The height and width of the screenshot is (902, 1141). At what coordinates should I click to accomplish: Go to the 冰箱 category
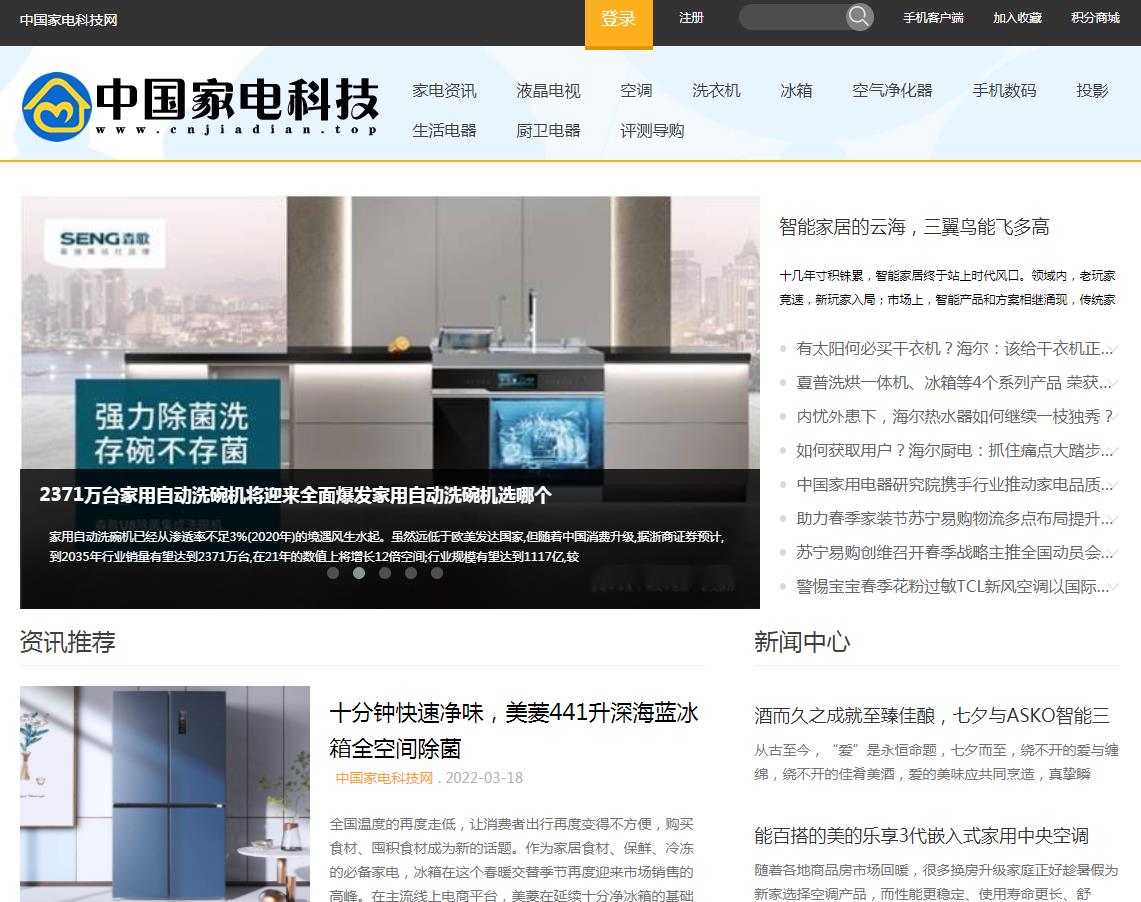796,91
